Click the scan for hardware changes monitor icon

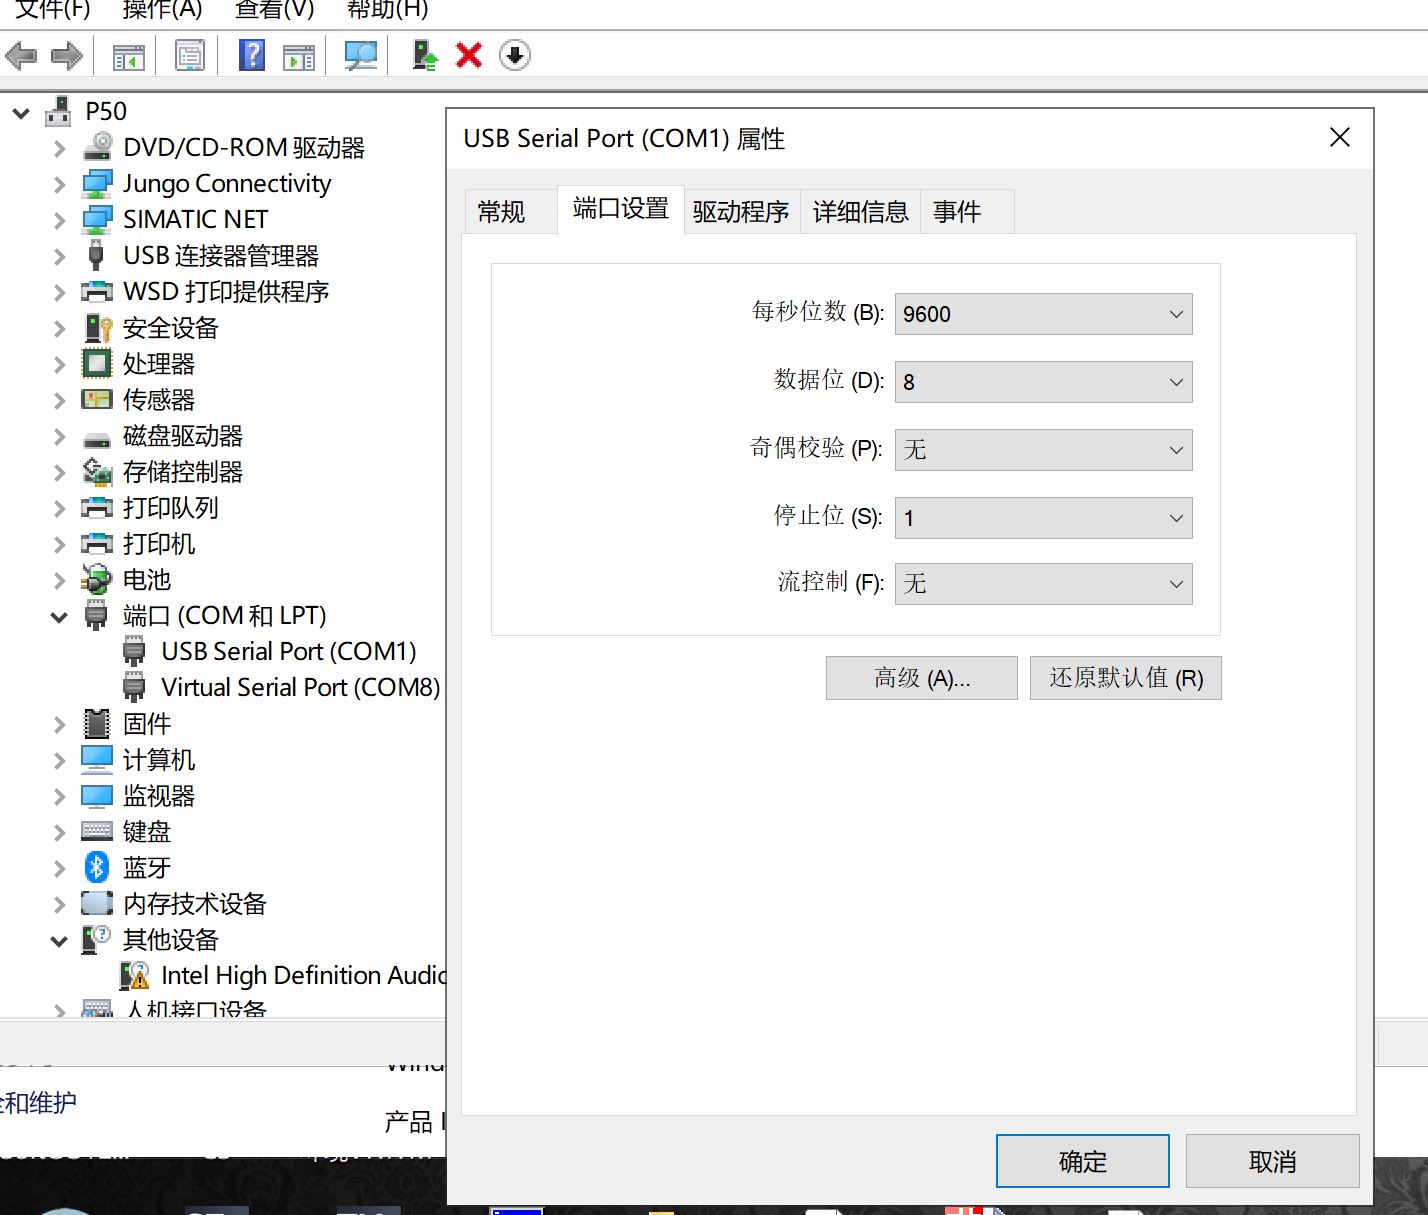click(360, 56)
